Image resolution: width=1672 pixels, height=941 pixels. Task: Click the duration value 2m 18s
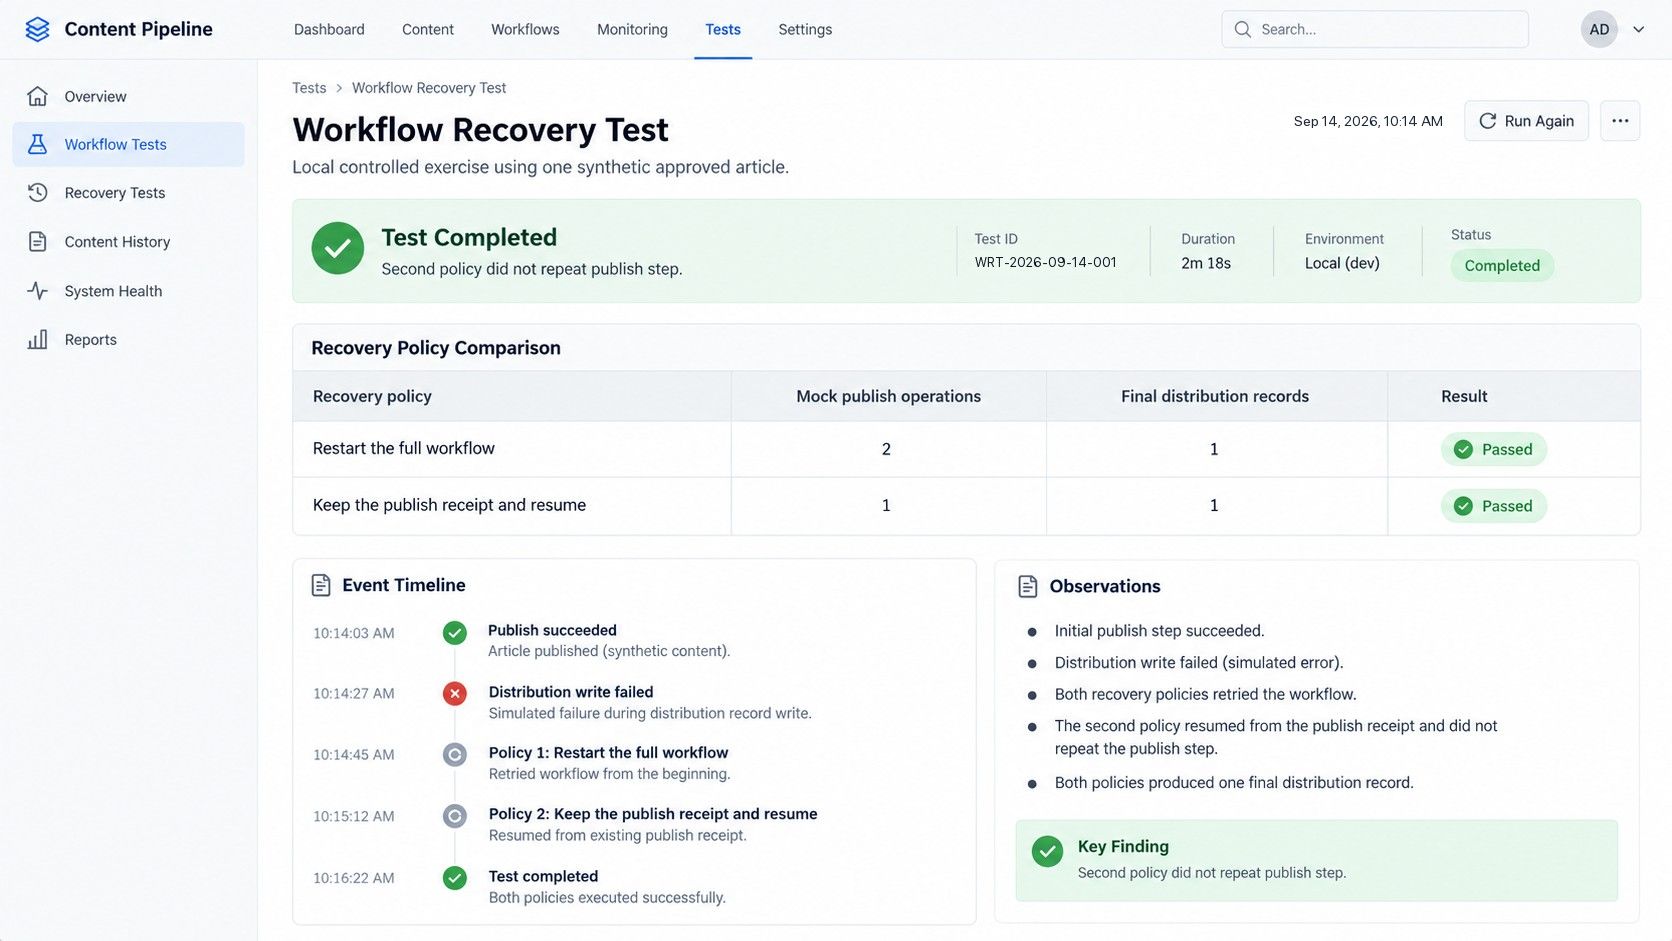pyautogui.click(x=1206, y=263)
